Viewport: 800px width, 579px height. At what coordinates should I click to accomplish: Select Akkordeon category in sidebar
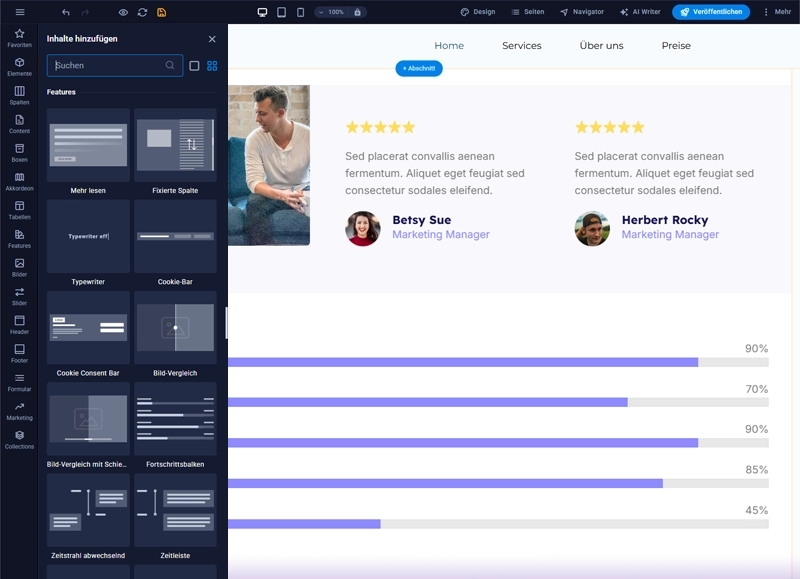point(19,182)
